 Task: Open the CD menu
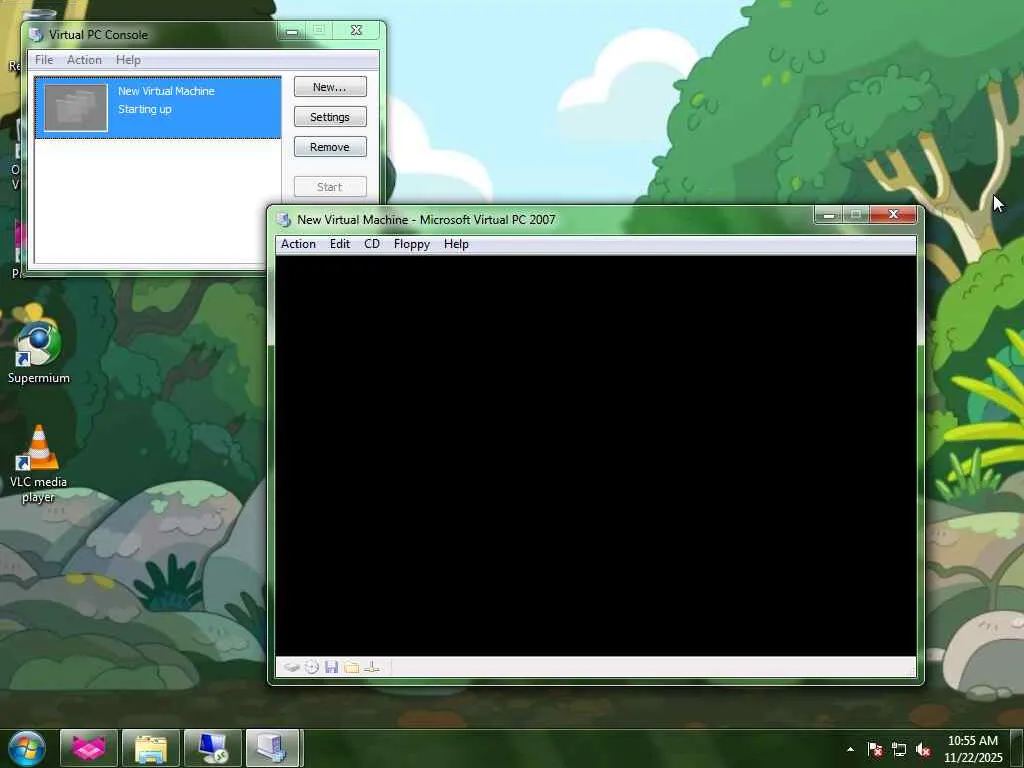(372, 244)
